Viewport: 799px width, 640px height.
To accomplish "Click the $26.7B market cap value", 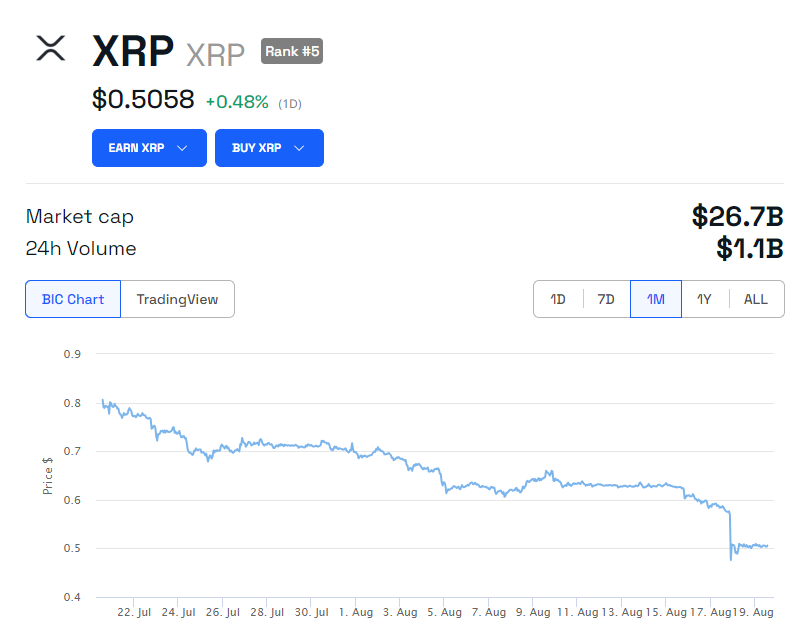I will [x=737, y=216].
